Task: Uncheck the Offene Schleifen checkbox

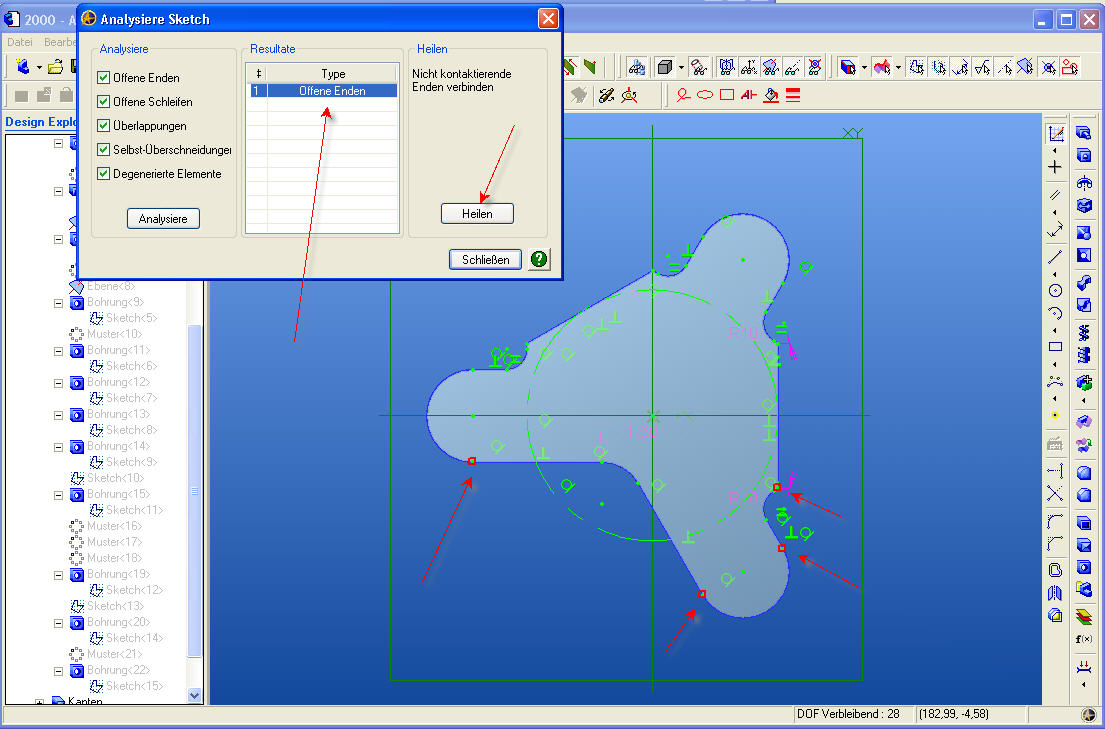Action: click(x=104, y=102)
